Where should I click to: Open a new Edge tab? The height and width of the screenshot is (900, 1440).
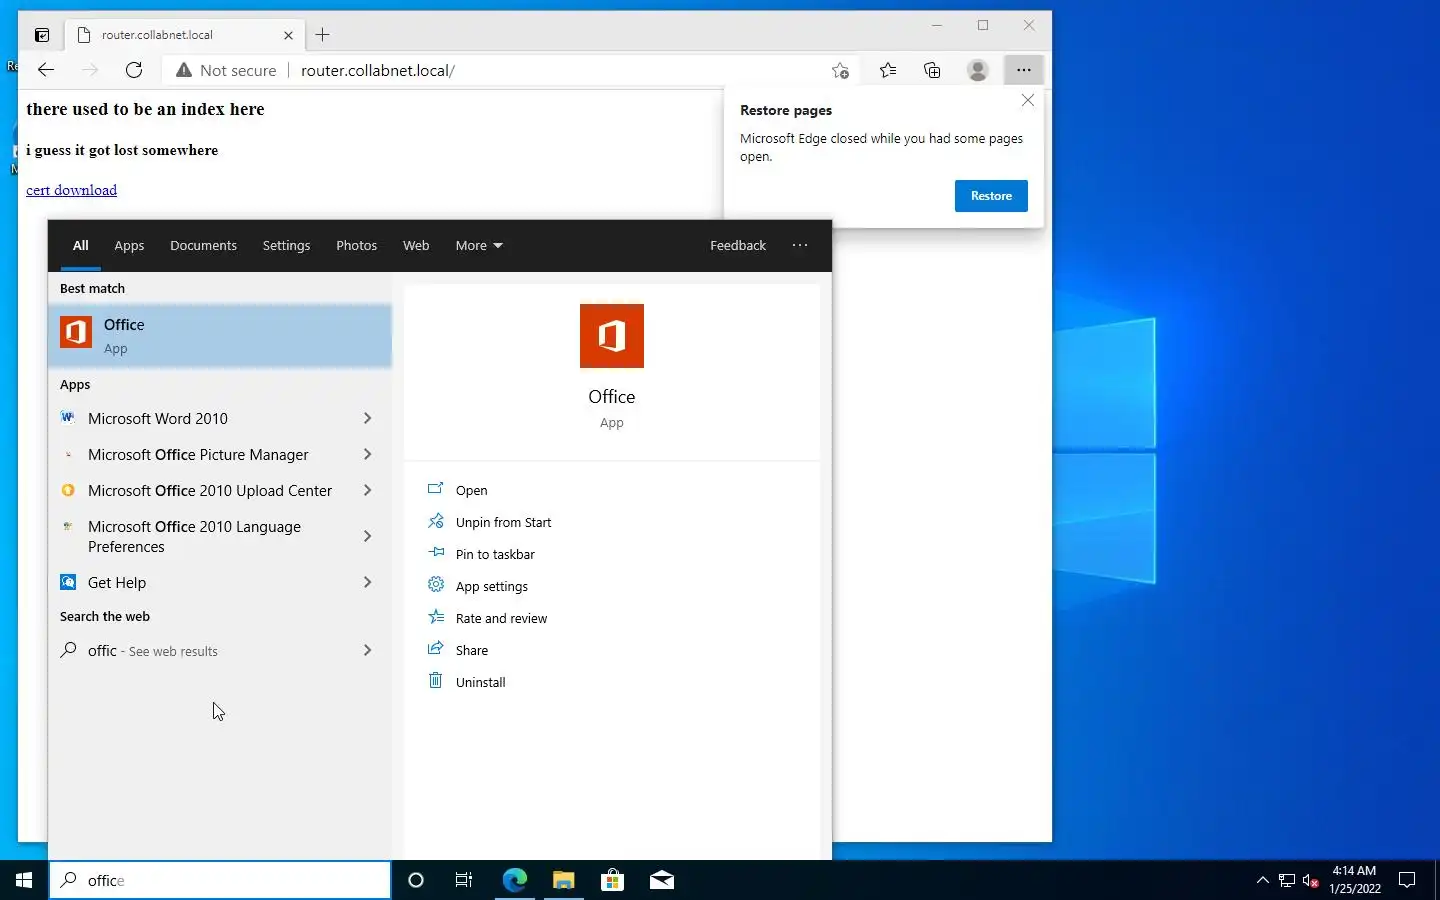click(x=322, y=35)
